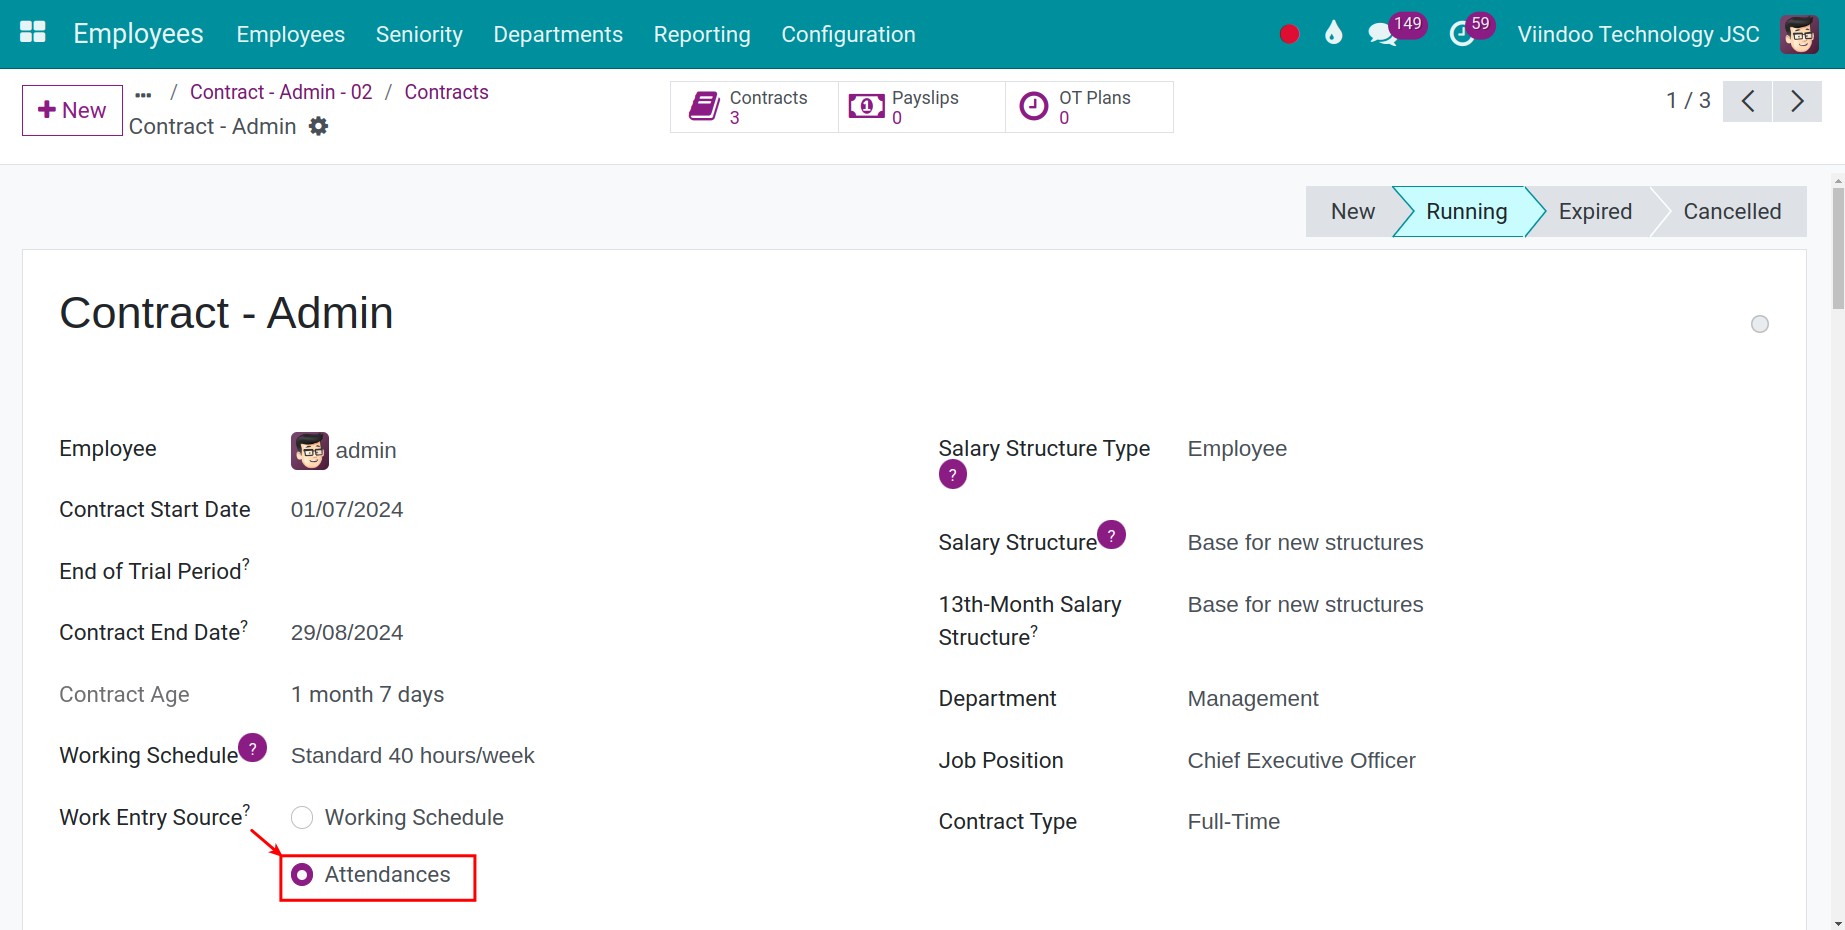Image resolution: width=1845 pixels, height=930 pixels.
Task: Go to Contracts breadcrumb link
Action: pyautogui.click(x=446, y=92)
